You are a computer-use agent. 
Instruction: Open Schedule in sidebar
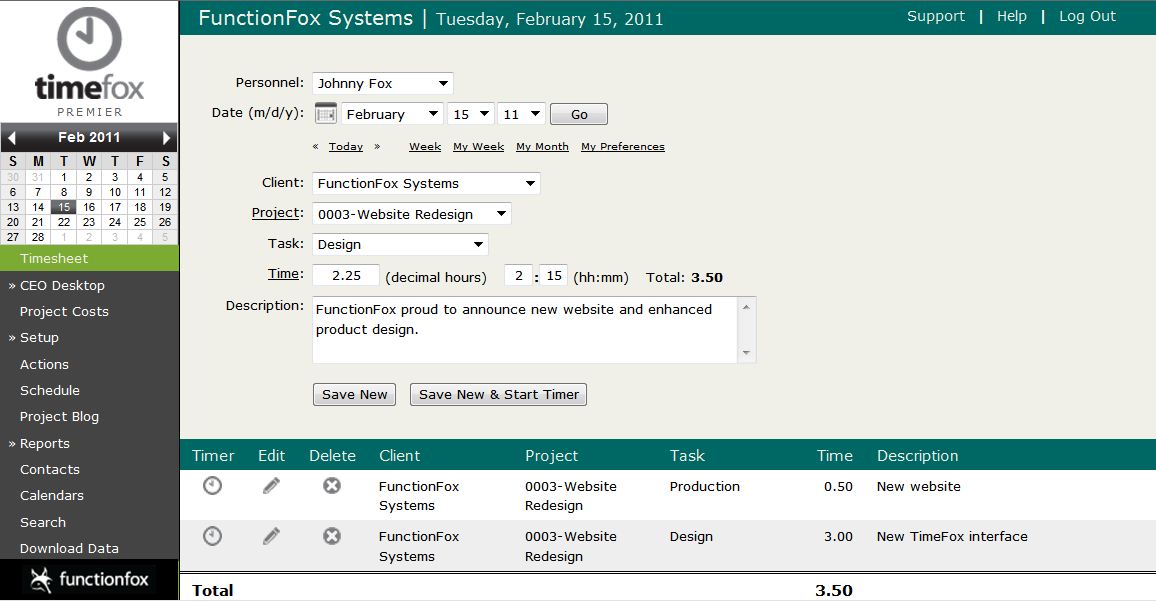tap(49, 391)
